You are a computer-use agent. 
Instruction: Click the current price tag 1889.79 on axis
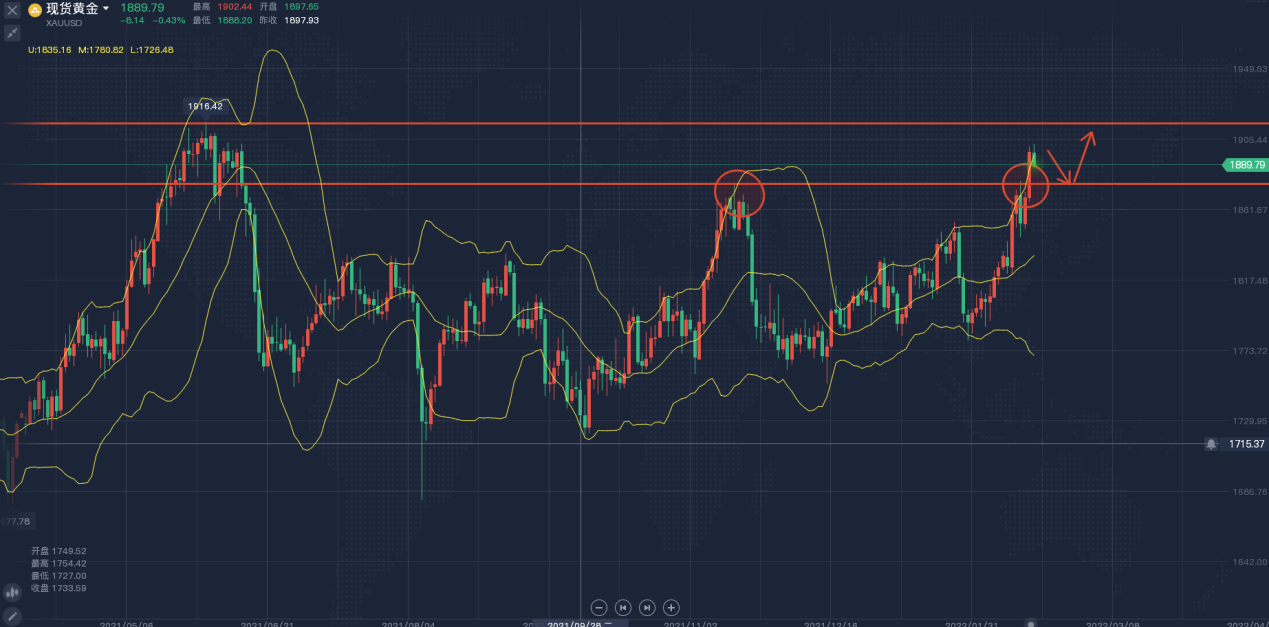pos(1246,165)
